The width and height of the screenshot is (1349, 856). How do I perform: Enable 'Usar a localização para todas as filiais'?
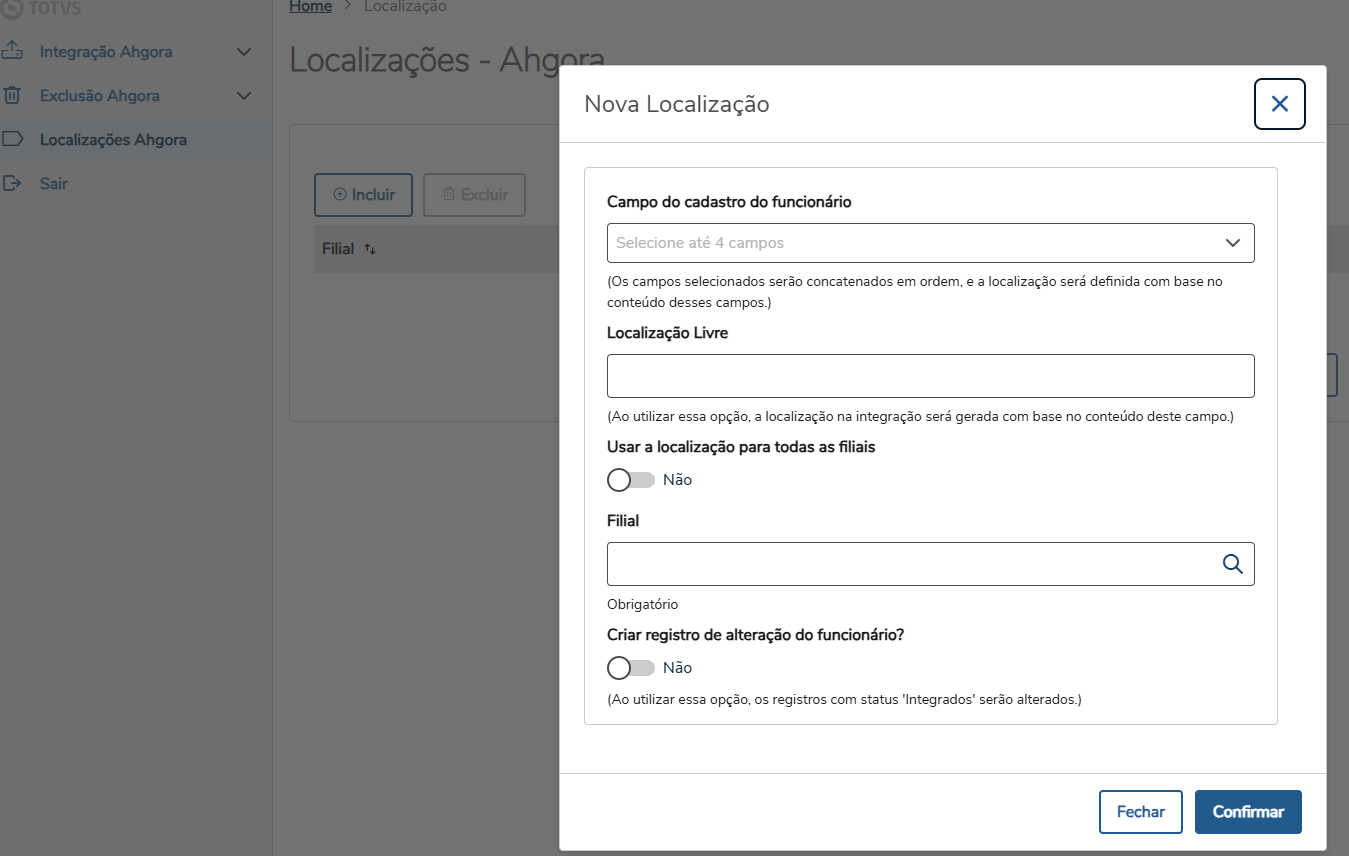[x=631, y=480]
